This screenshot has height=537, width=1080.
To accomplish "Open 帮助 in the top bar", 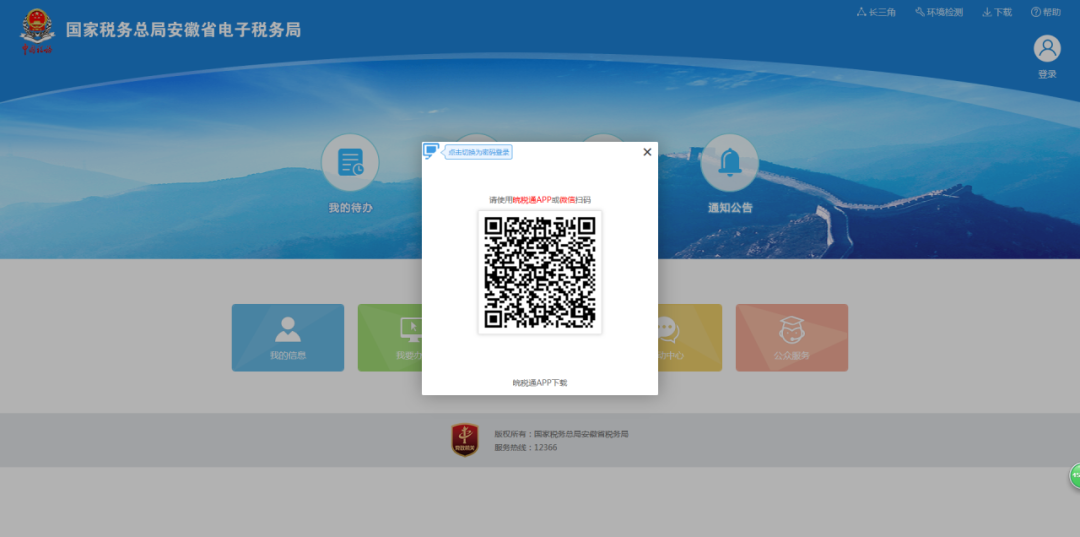I will pos(1046,12).
